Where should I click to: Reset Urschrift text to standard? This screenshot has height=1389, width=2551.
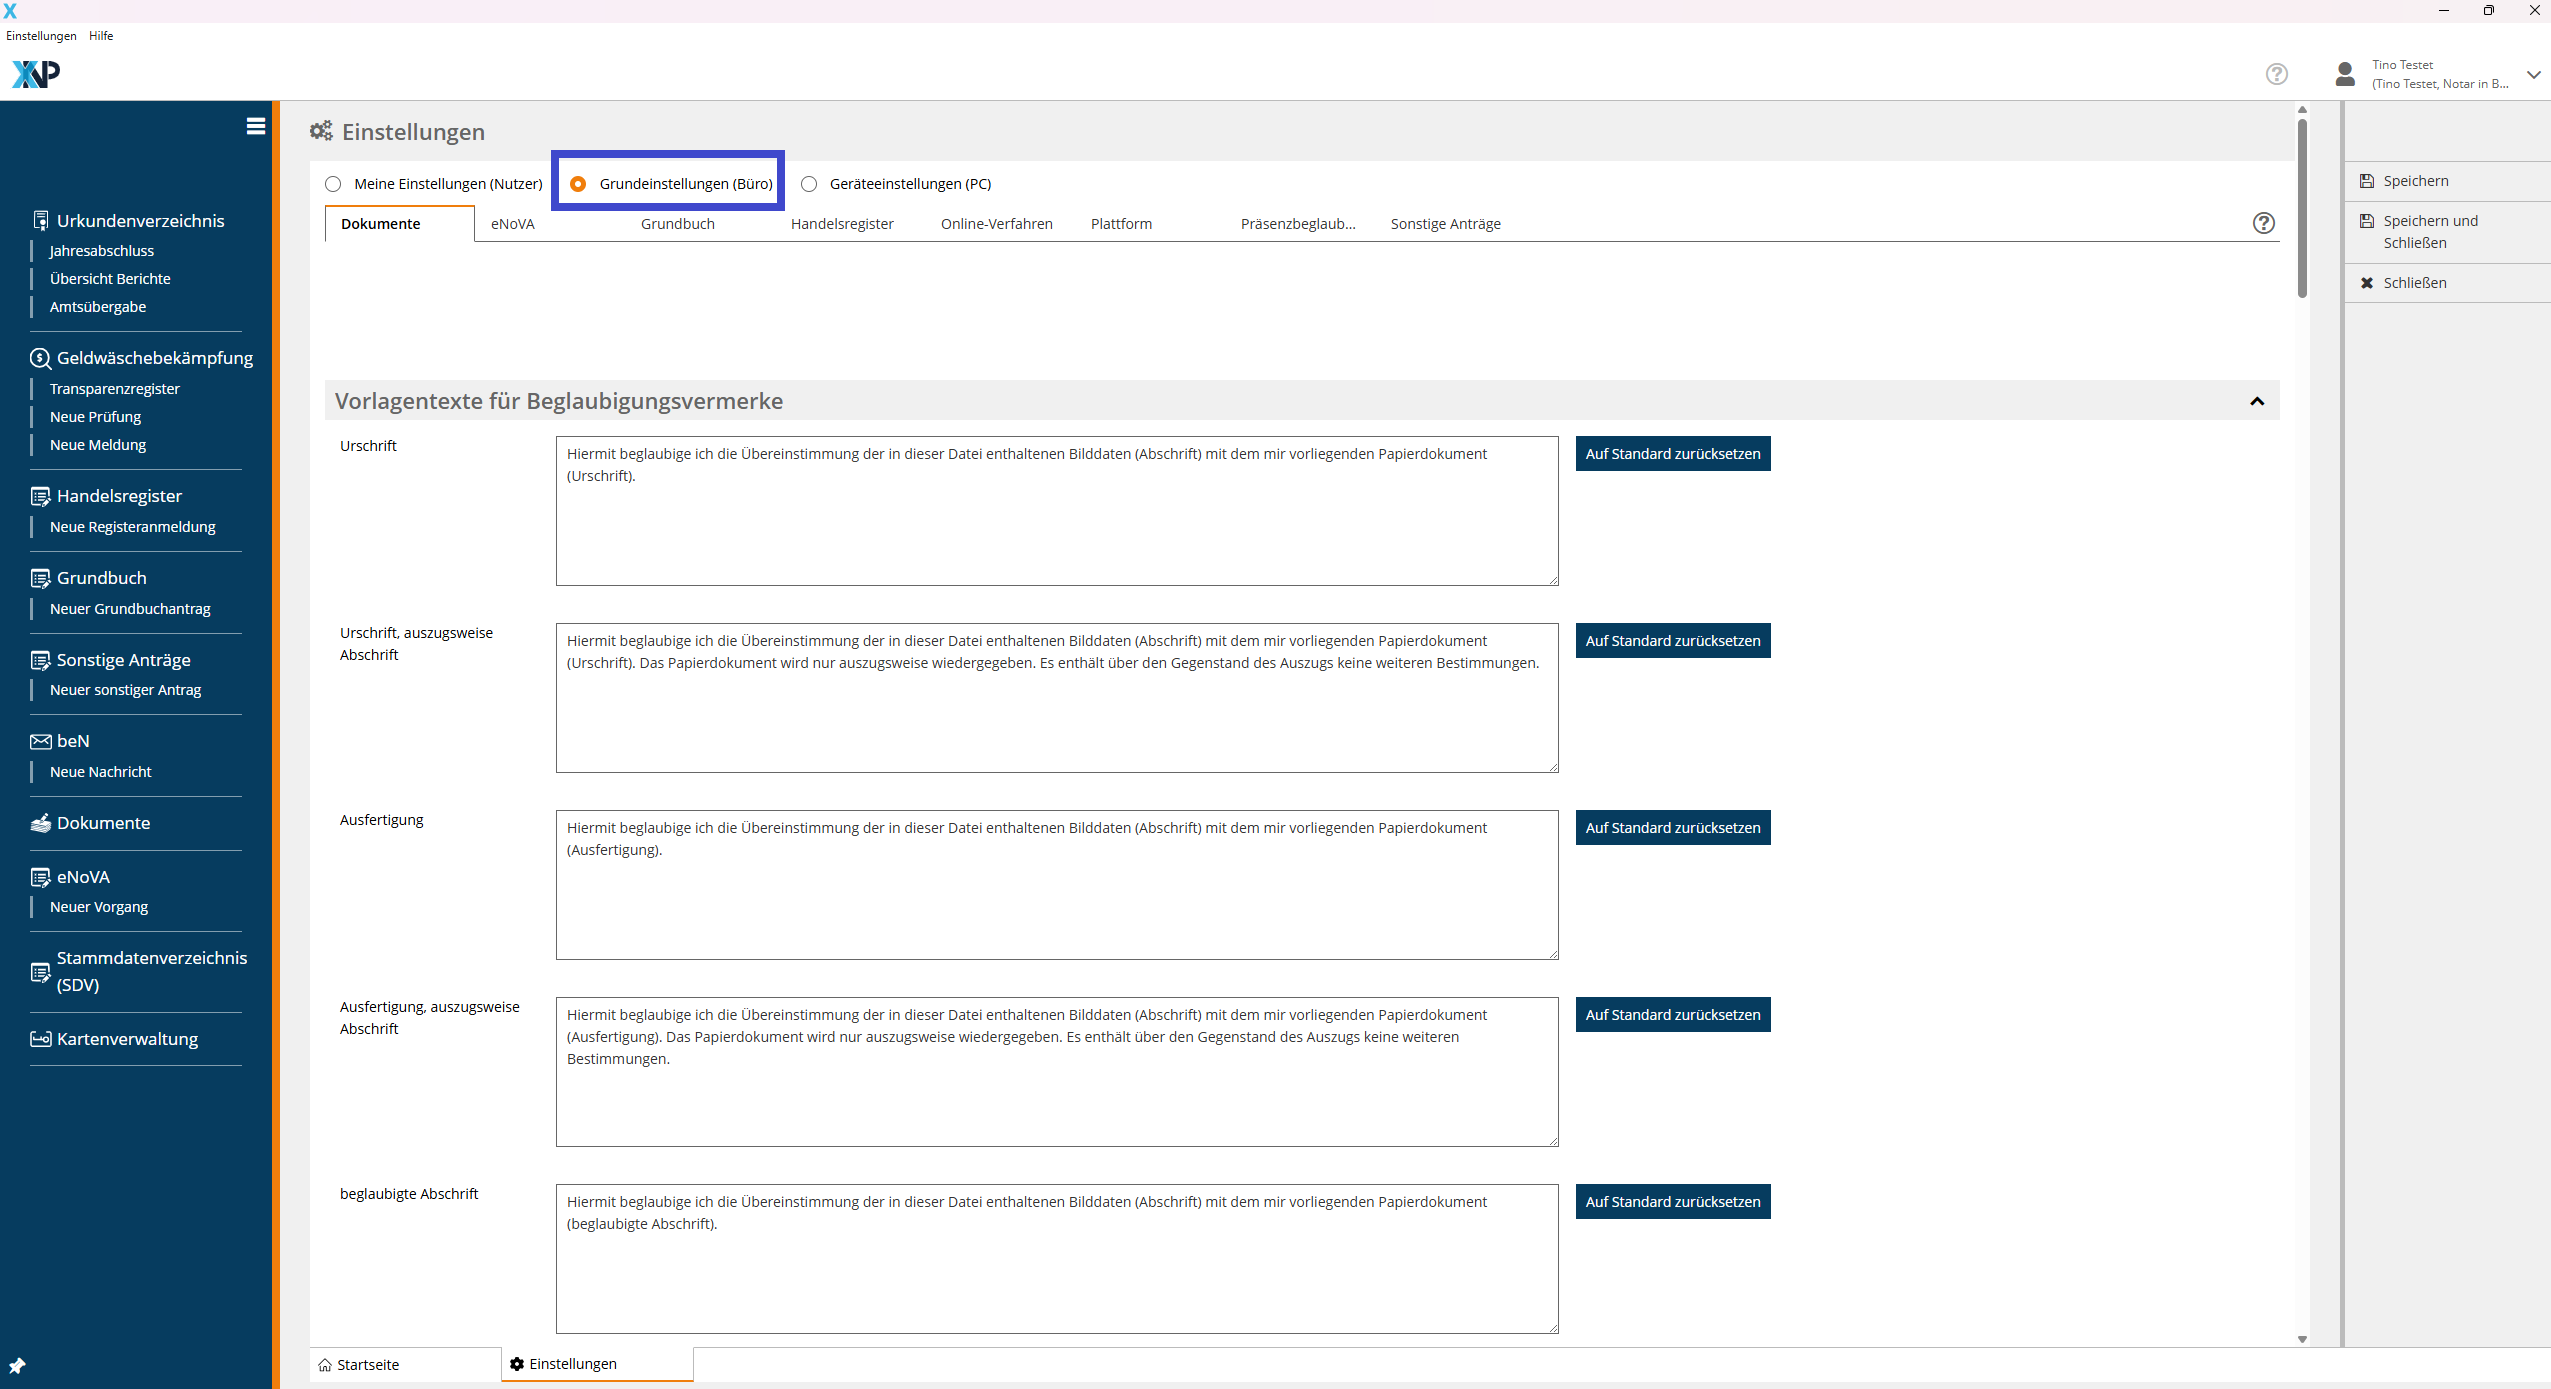1672,454
